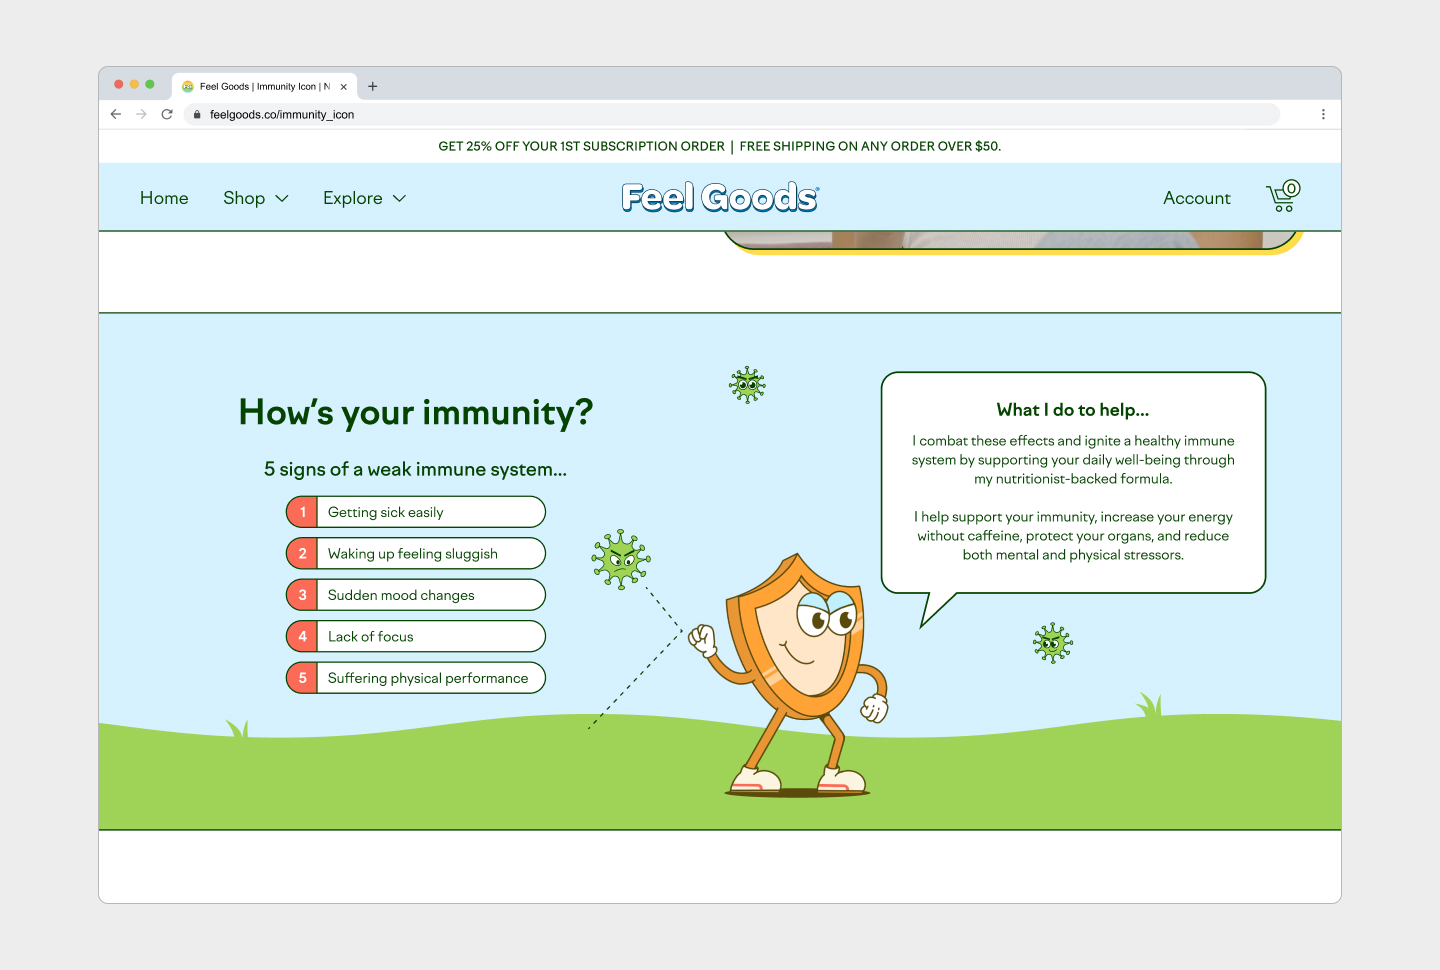Click the germ below the speech bubble
The width and height of the screenshot is (1440, 970).
[x=1052, y=643]
